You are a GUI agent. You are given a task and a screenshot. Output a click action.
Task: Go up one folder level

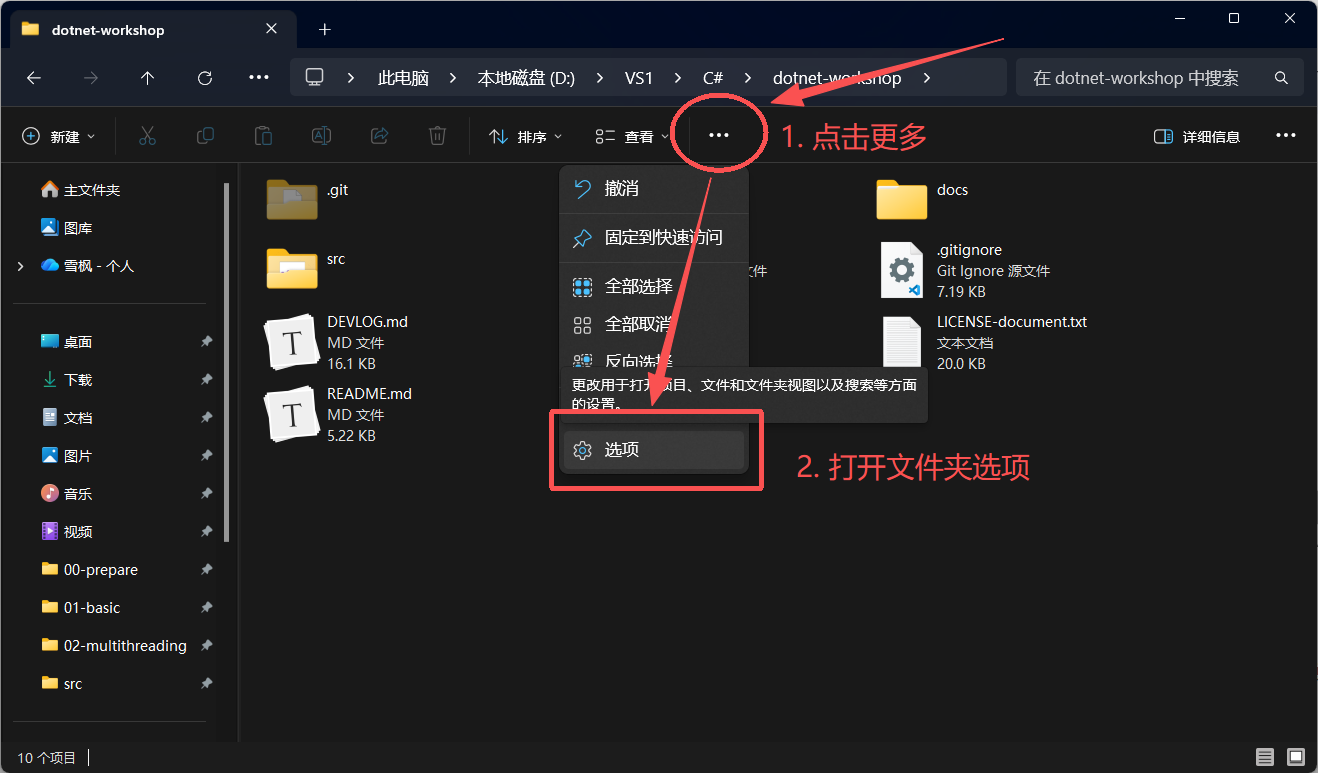(x=148, y=78)
